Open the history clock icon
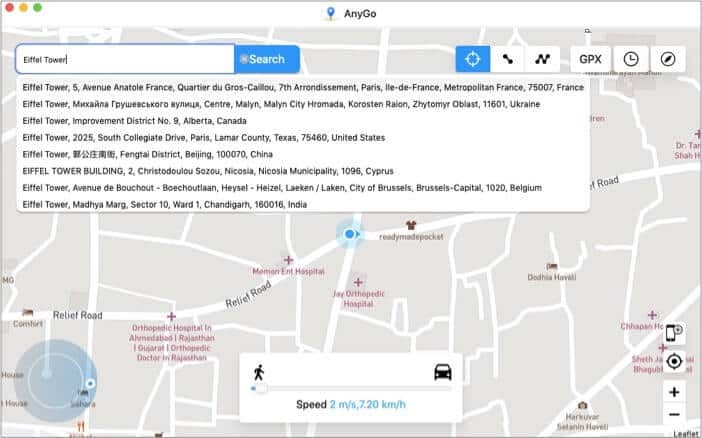Viewport: 702px width, 438px height. point(630,59)
